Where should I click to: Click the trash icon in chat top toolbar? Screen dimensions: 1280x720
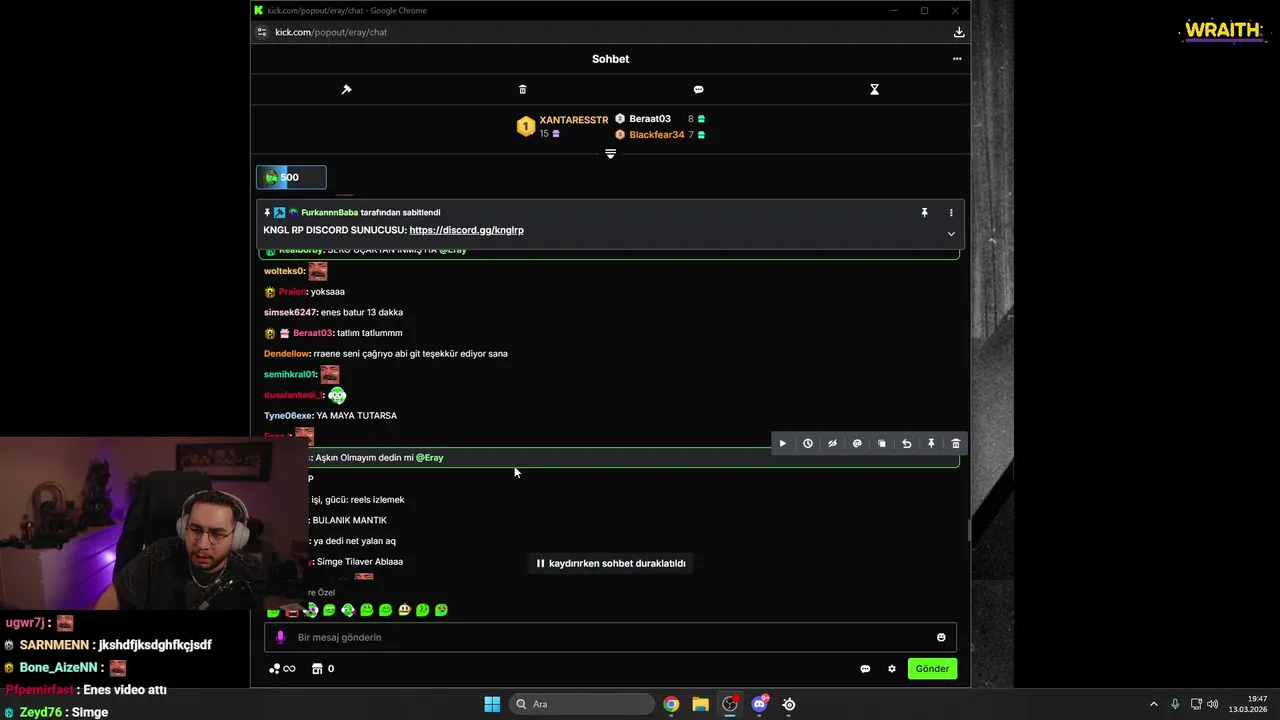522,89
